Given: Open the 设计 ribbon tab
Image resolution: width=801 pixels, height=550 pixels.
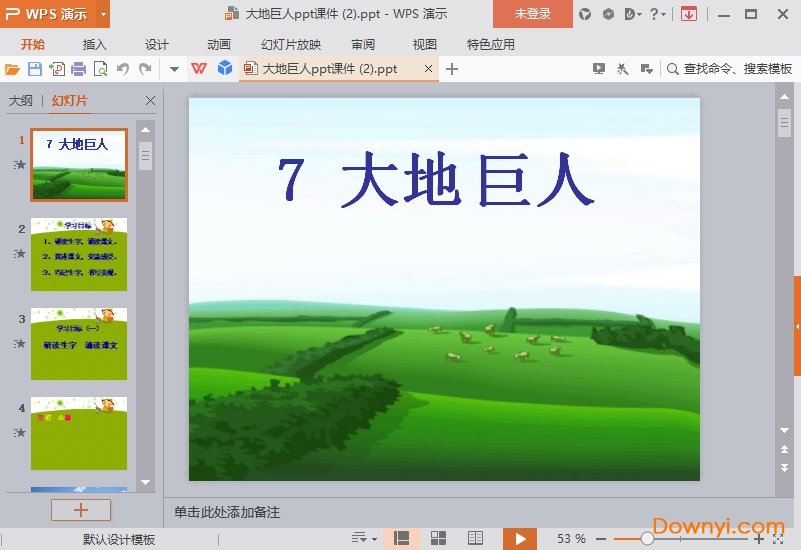Looking at the screenshot, I should coord(156,44).
